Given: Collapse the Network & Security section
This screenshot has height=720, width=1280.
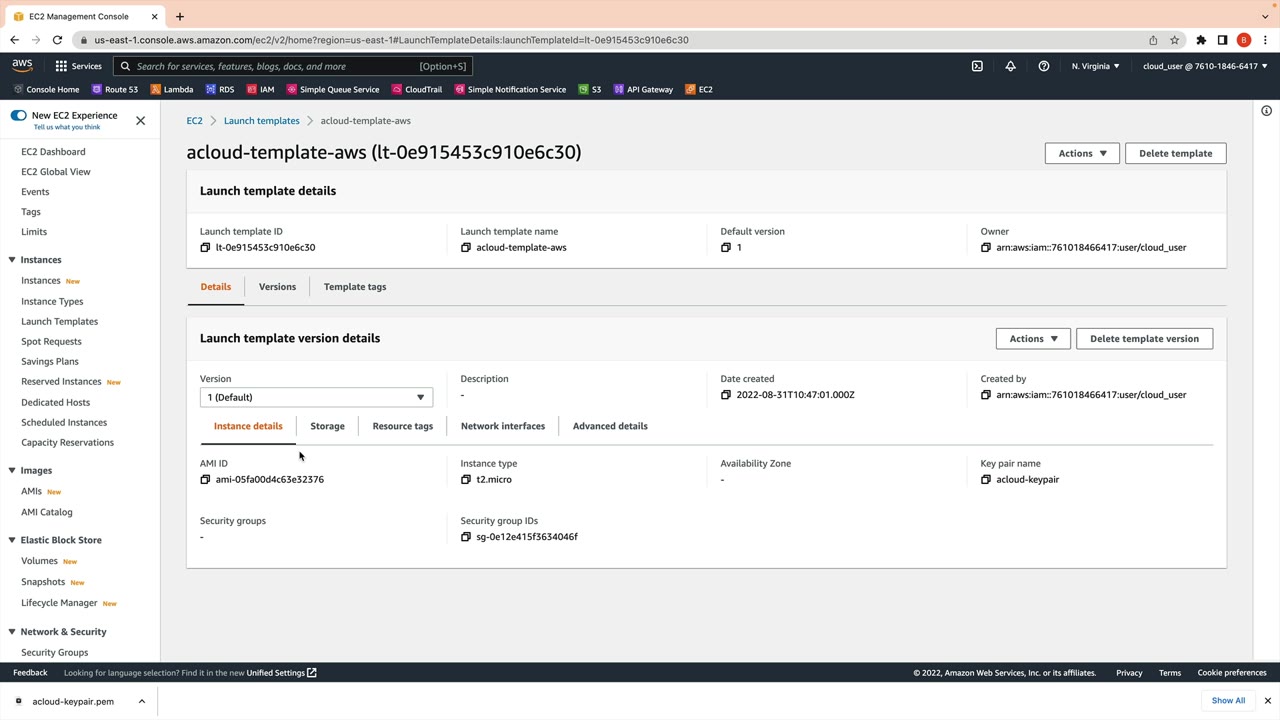Looking at the screenshot, I should click(11, 632).
